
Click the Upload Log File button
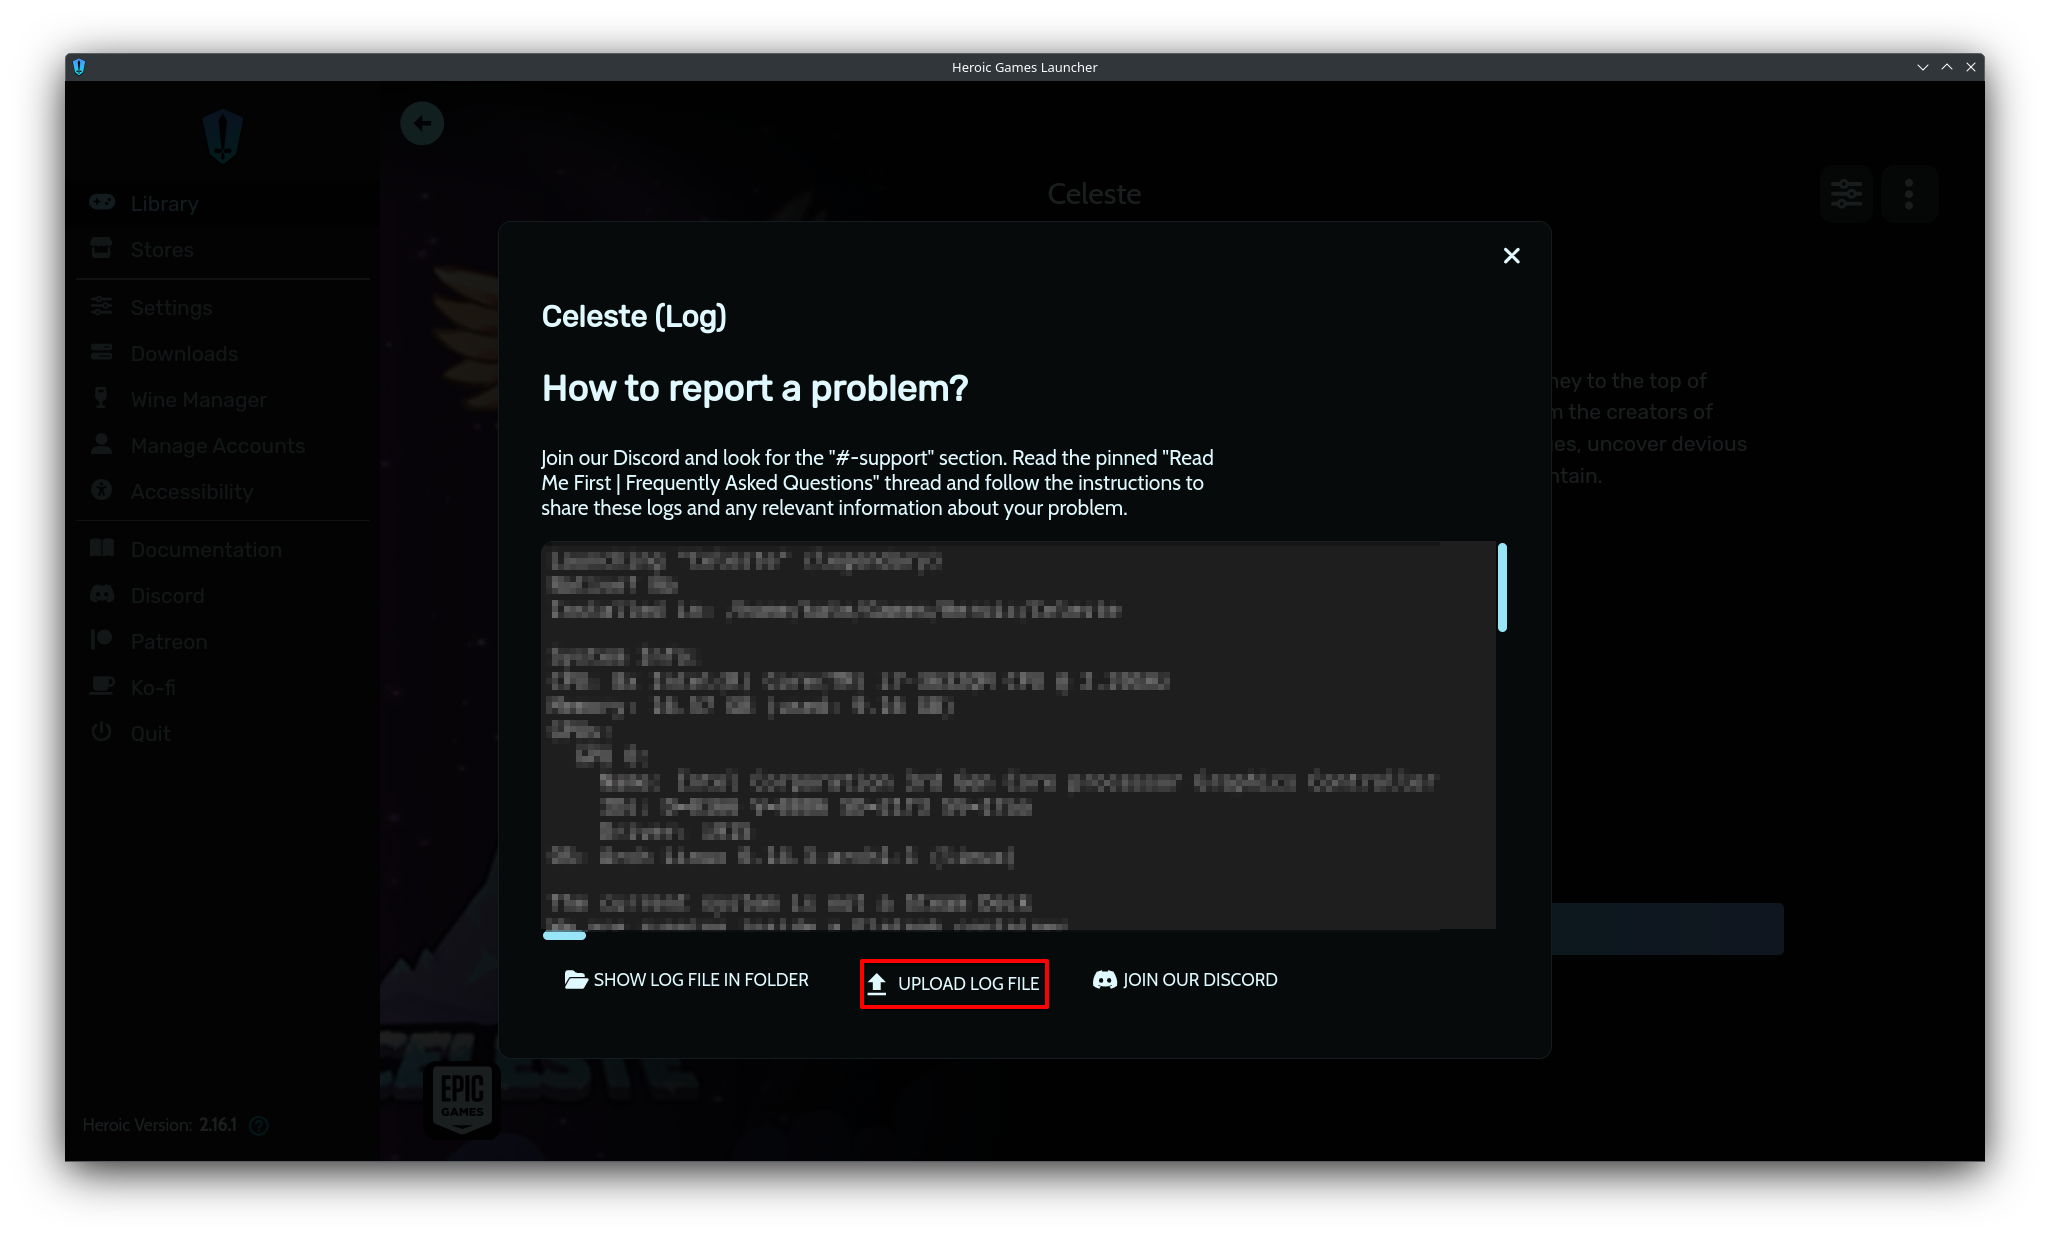pyautogui.click(x=954, y=984)
